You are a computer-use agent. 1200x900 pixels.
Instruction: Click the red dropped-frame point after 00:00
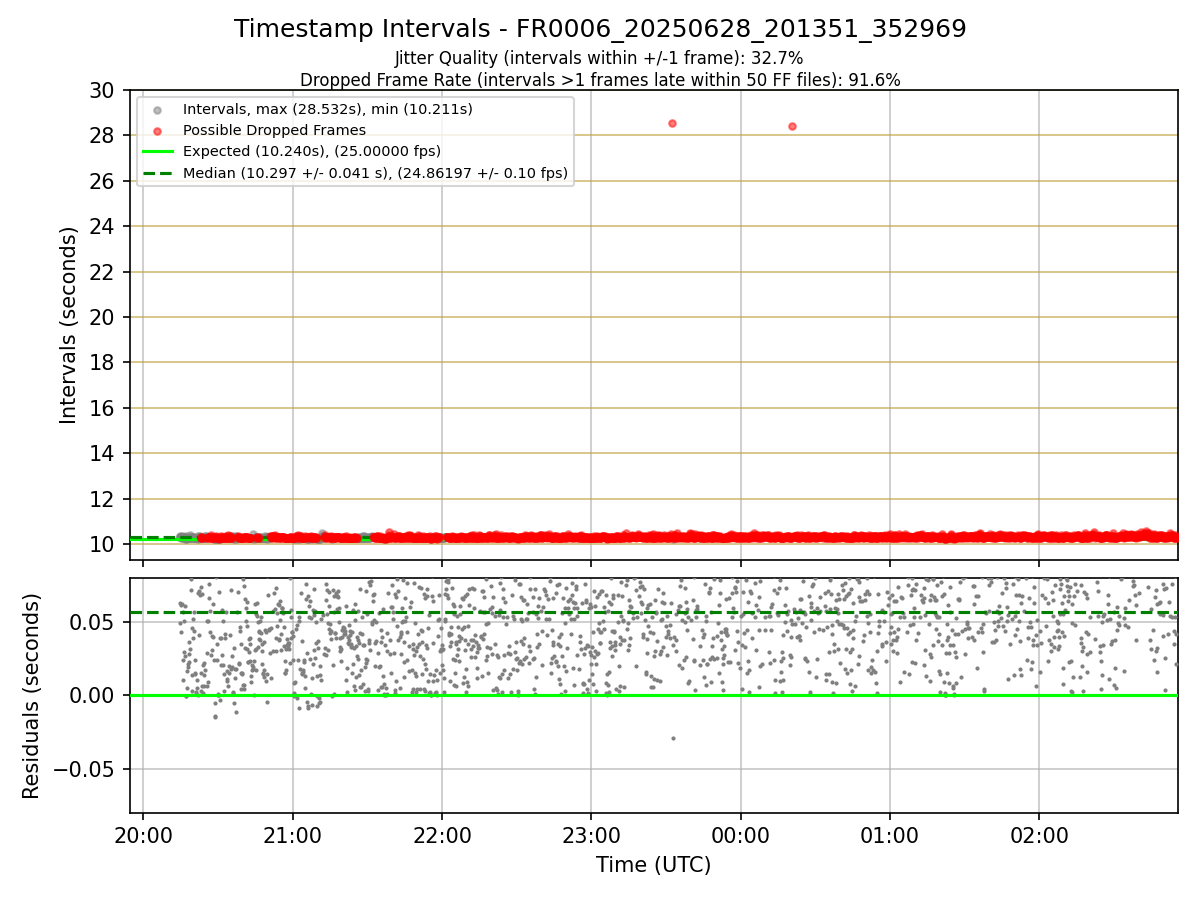[792, 126]
